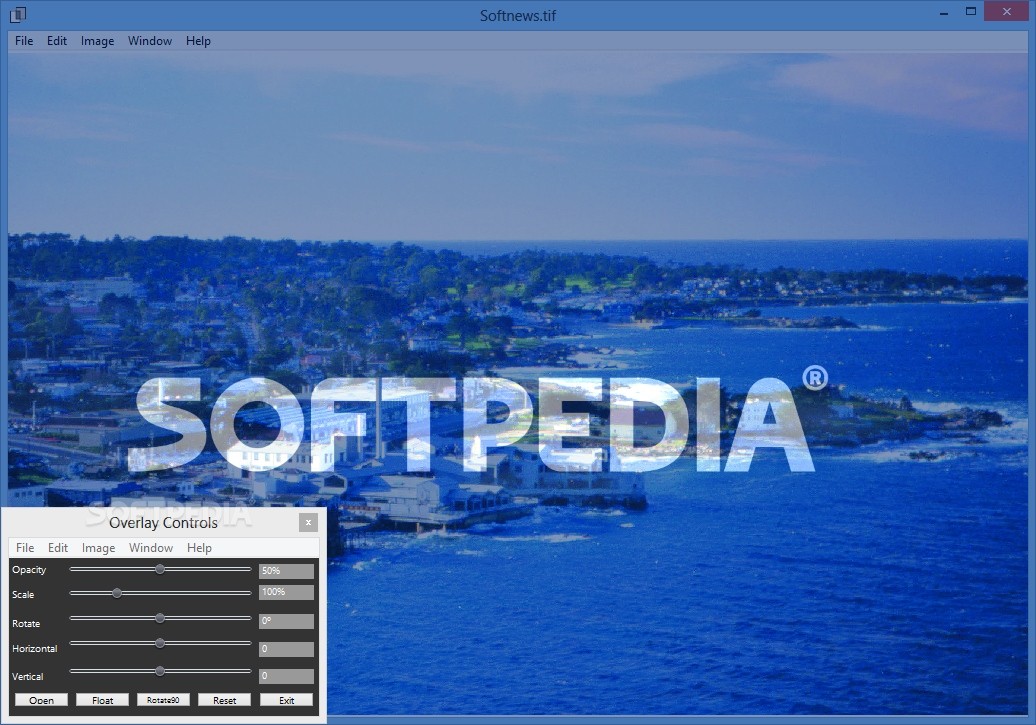Click the Opacity field showing 50%

point(286,571)
